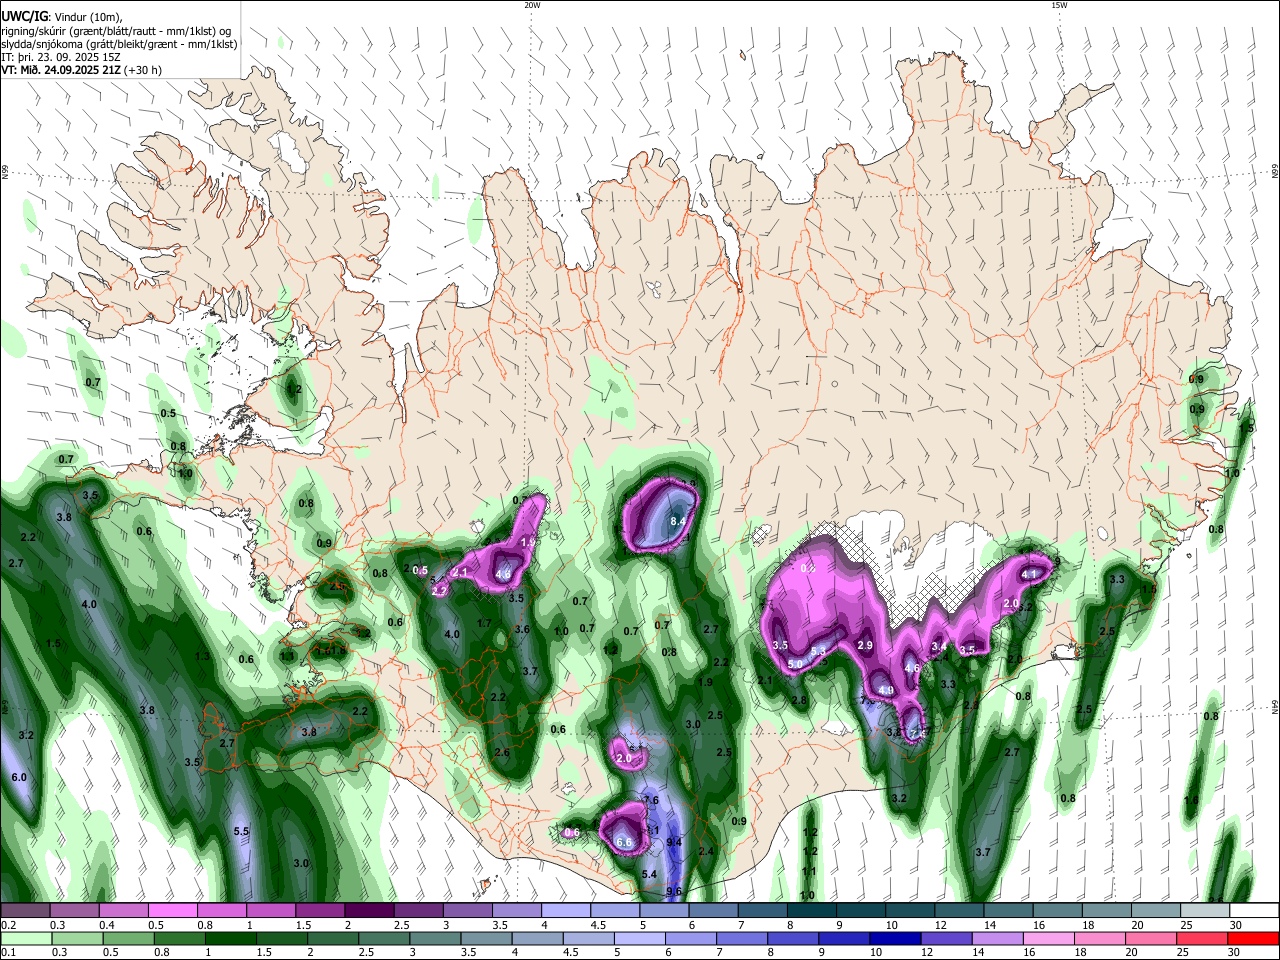Click the '12' label in the bottom legend row
The height and width of the screenshot is (960, 1280).
tap(927, 952)
